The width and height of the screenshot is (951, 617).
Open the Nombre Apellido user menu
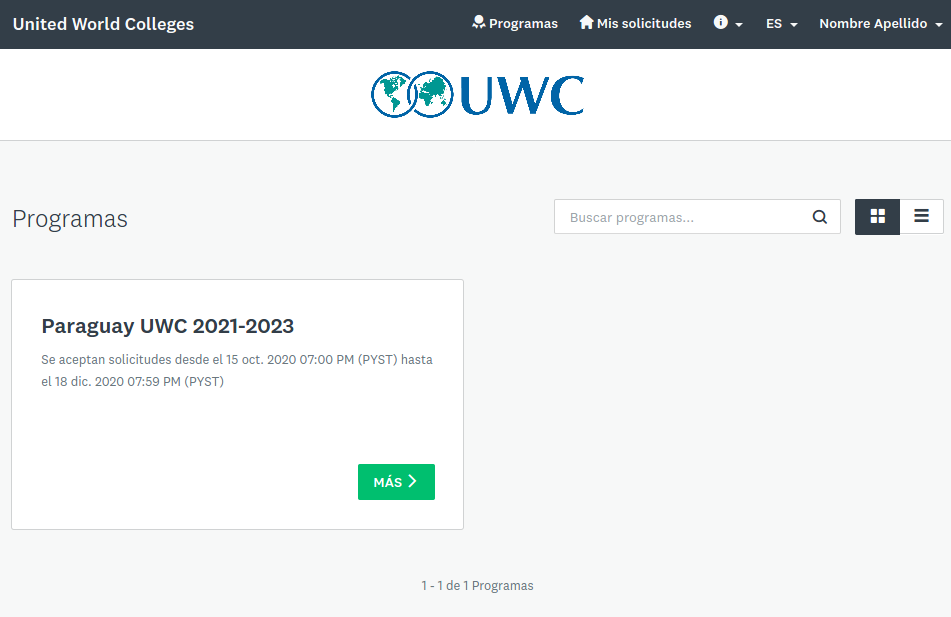pyautogui.click(x=881, y=24)
